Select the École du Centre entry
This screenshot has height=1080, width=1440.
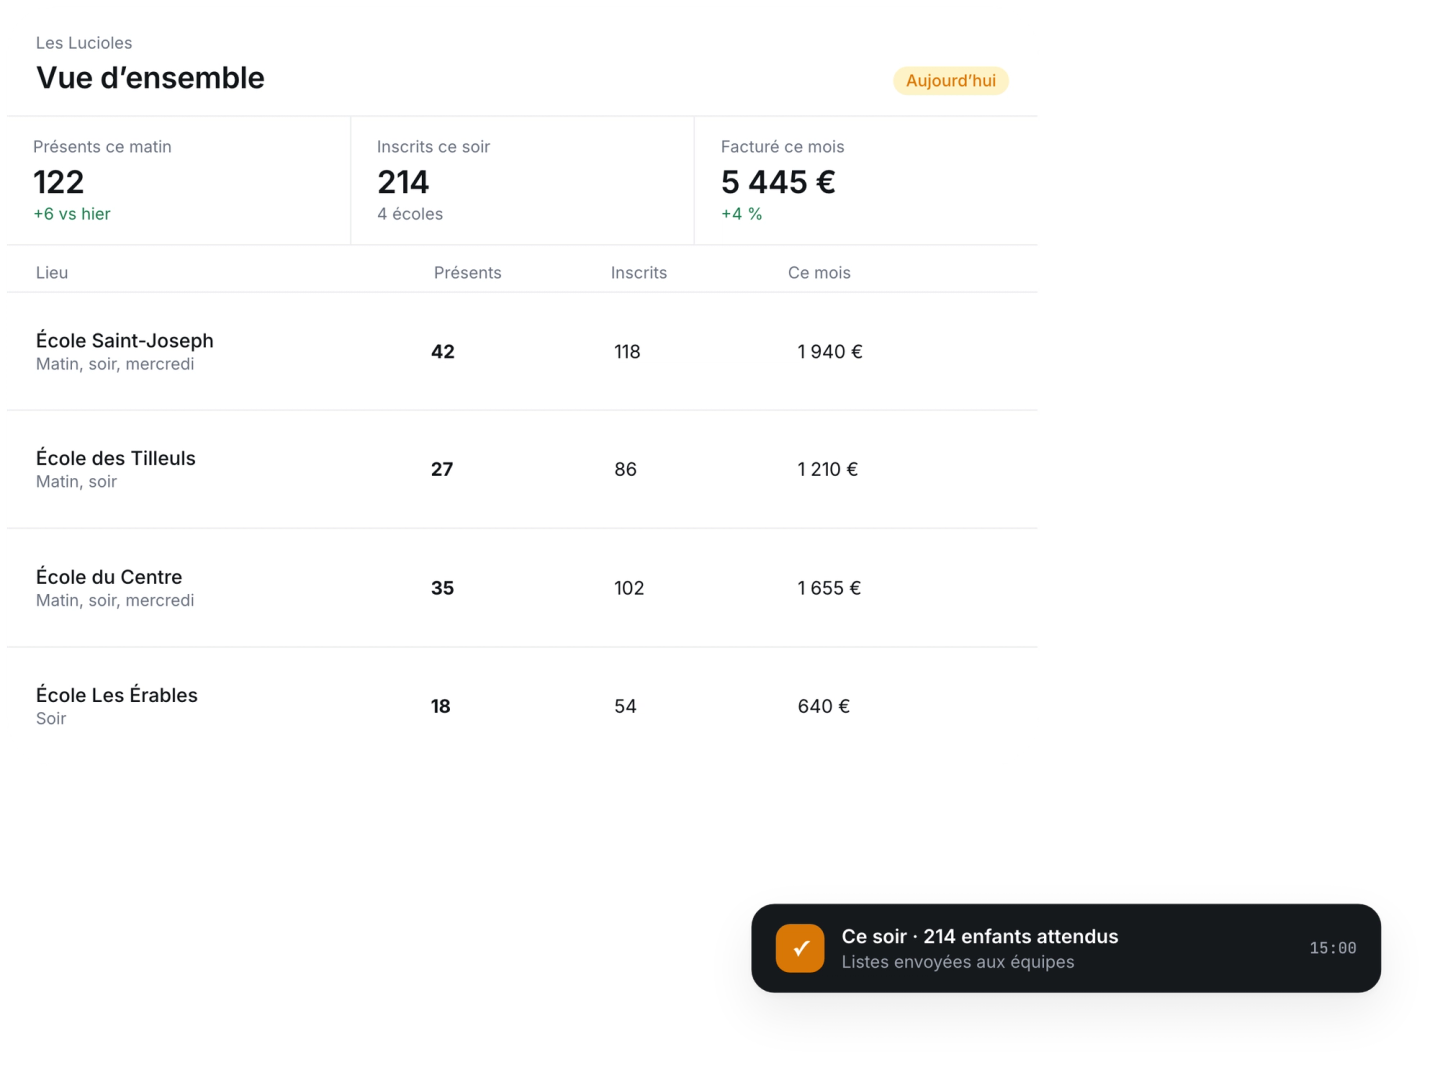(x=522, y=588)
